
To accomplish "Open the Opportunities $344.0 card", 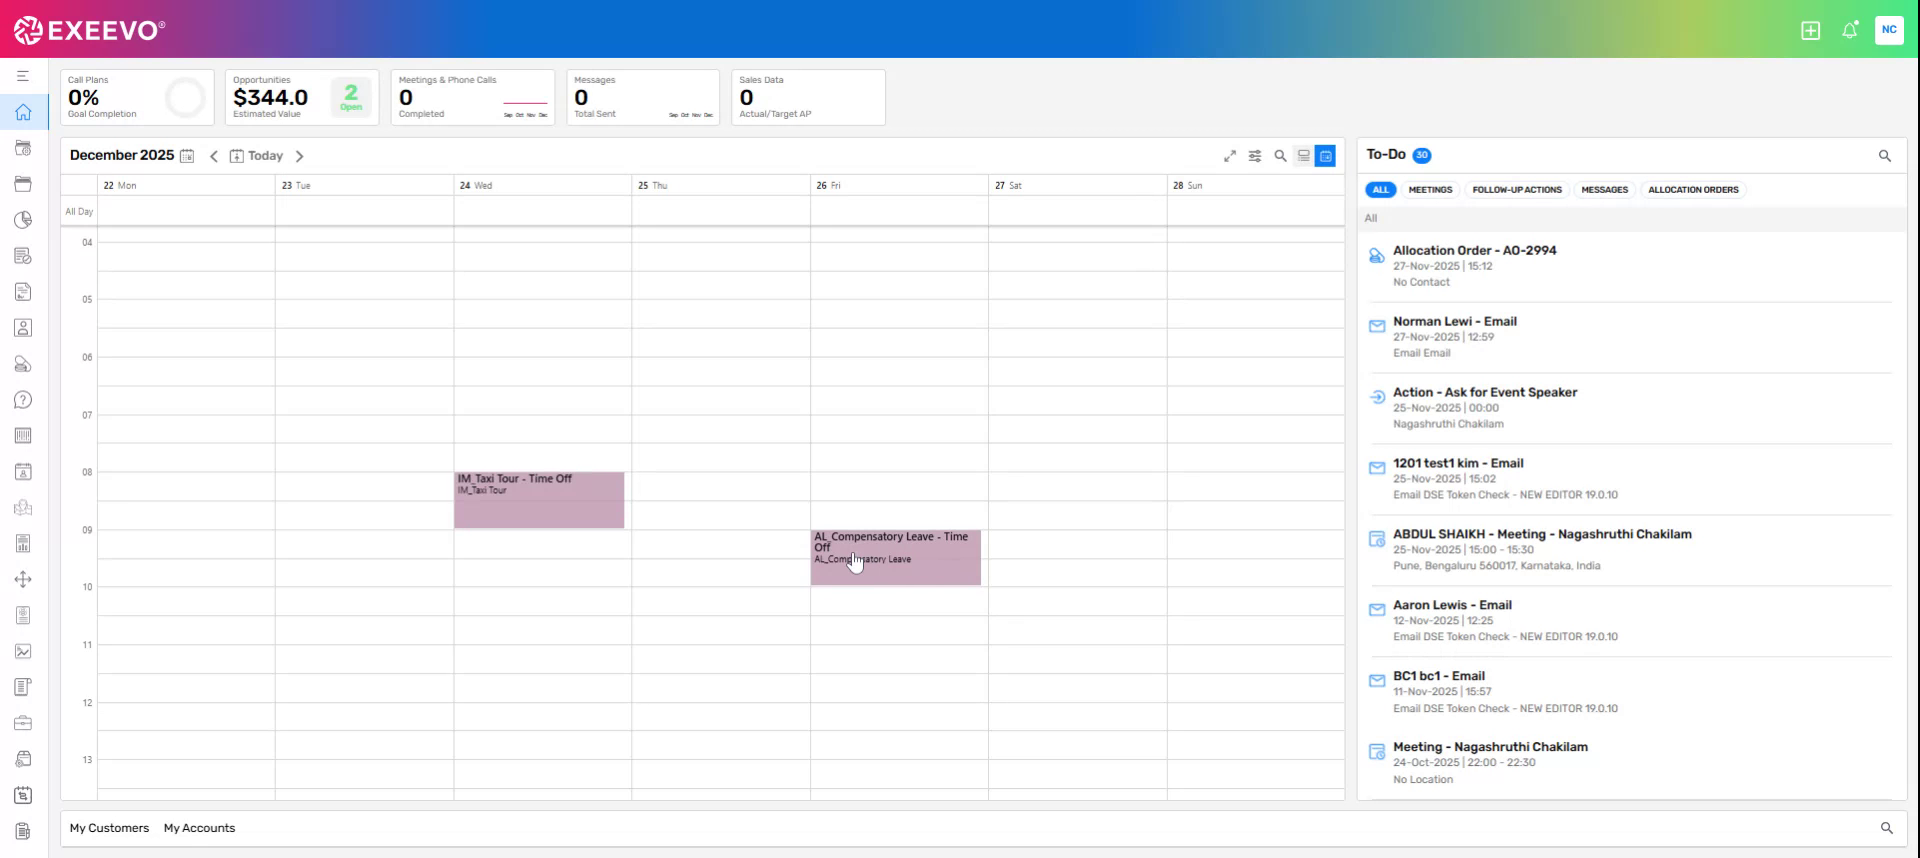I will 302,97.
